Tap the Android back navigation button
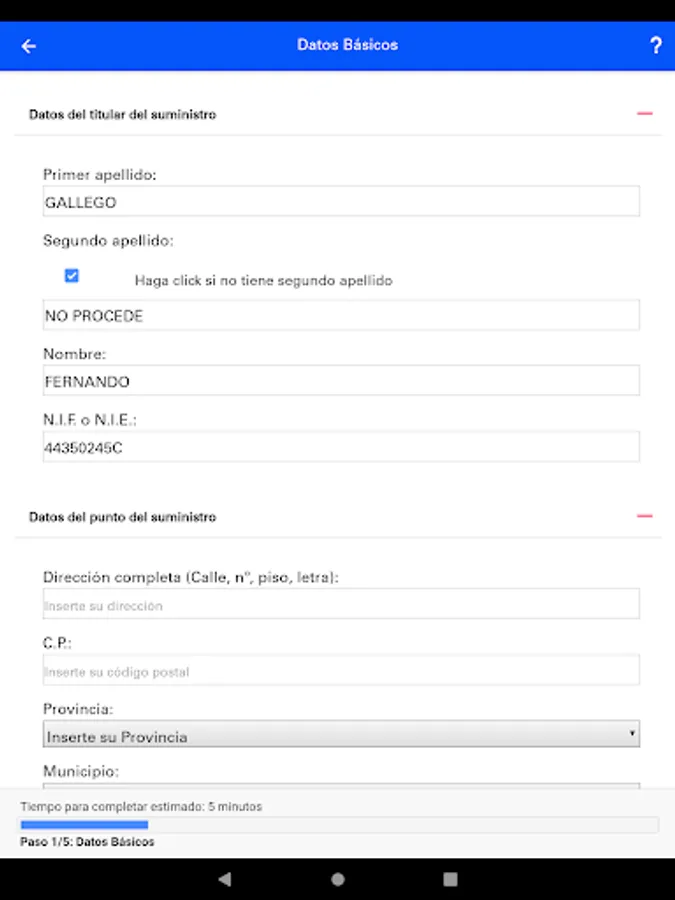This screenshot has height=900, width=675. [225, 879]
